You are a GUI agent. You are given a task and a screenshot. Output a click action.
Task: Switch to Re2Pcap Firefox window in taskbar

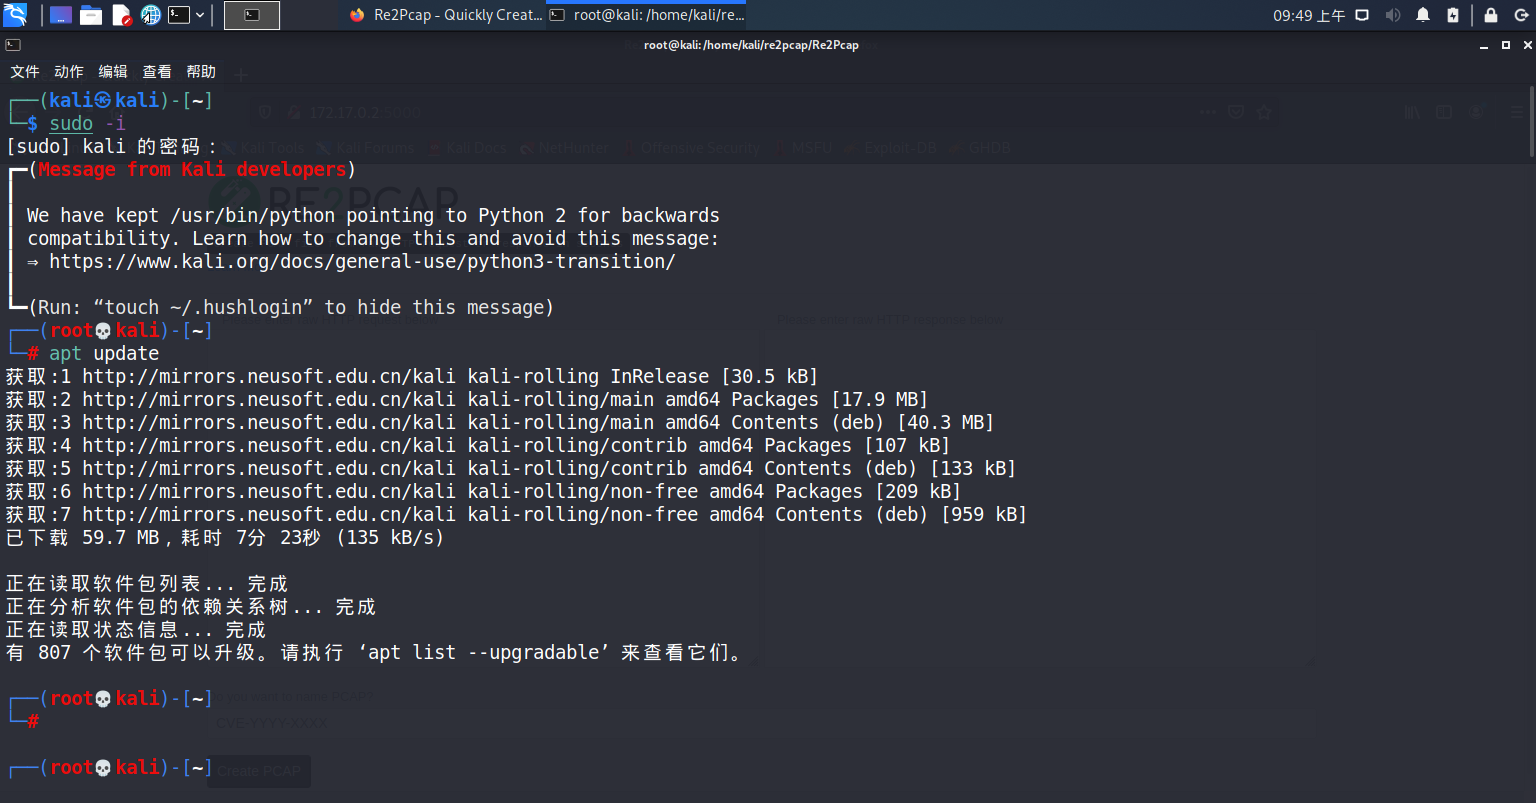446,15
